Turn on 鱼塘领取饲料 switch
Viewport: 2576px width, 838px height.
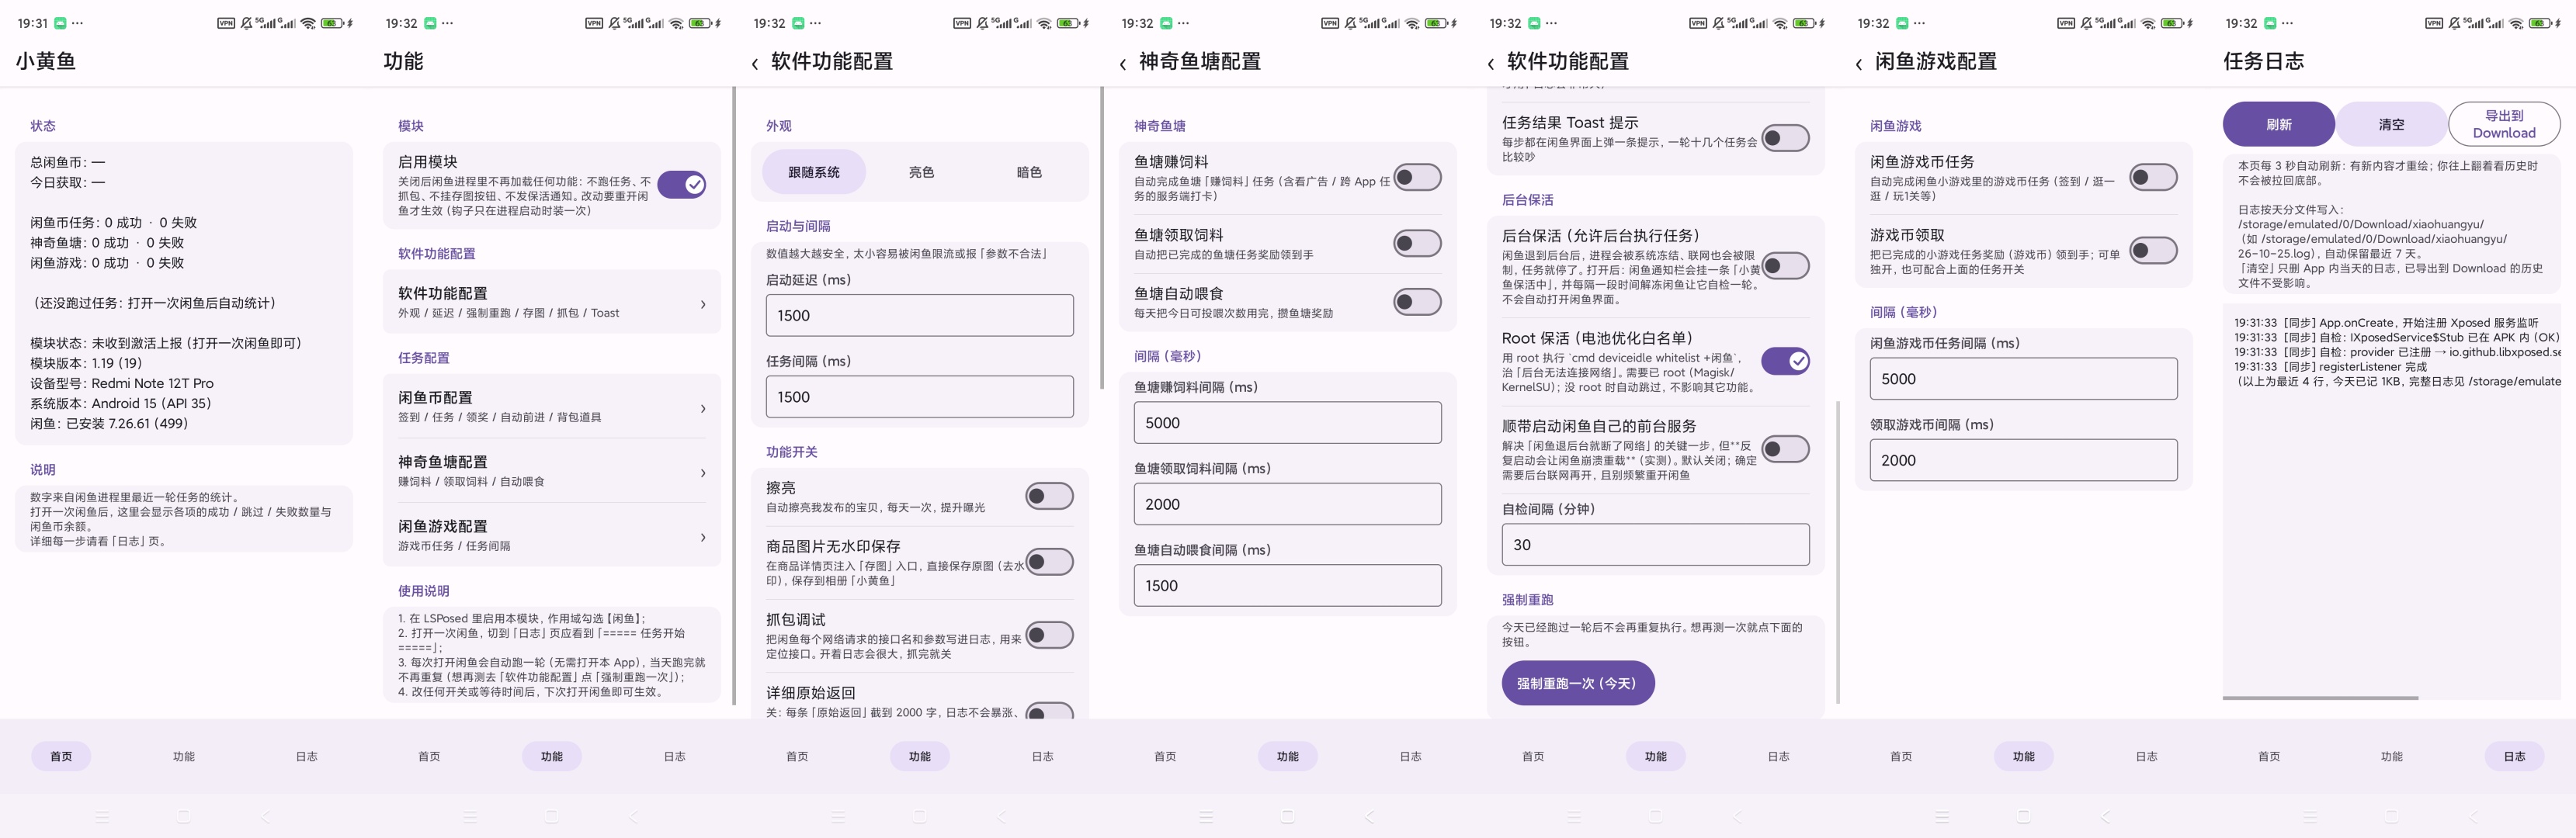(1417, 244)
